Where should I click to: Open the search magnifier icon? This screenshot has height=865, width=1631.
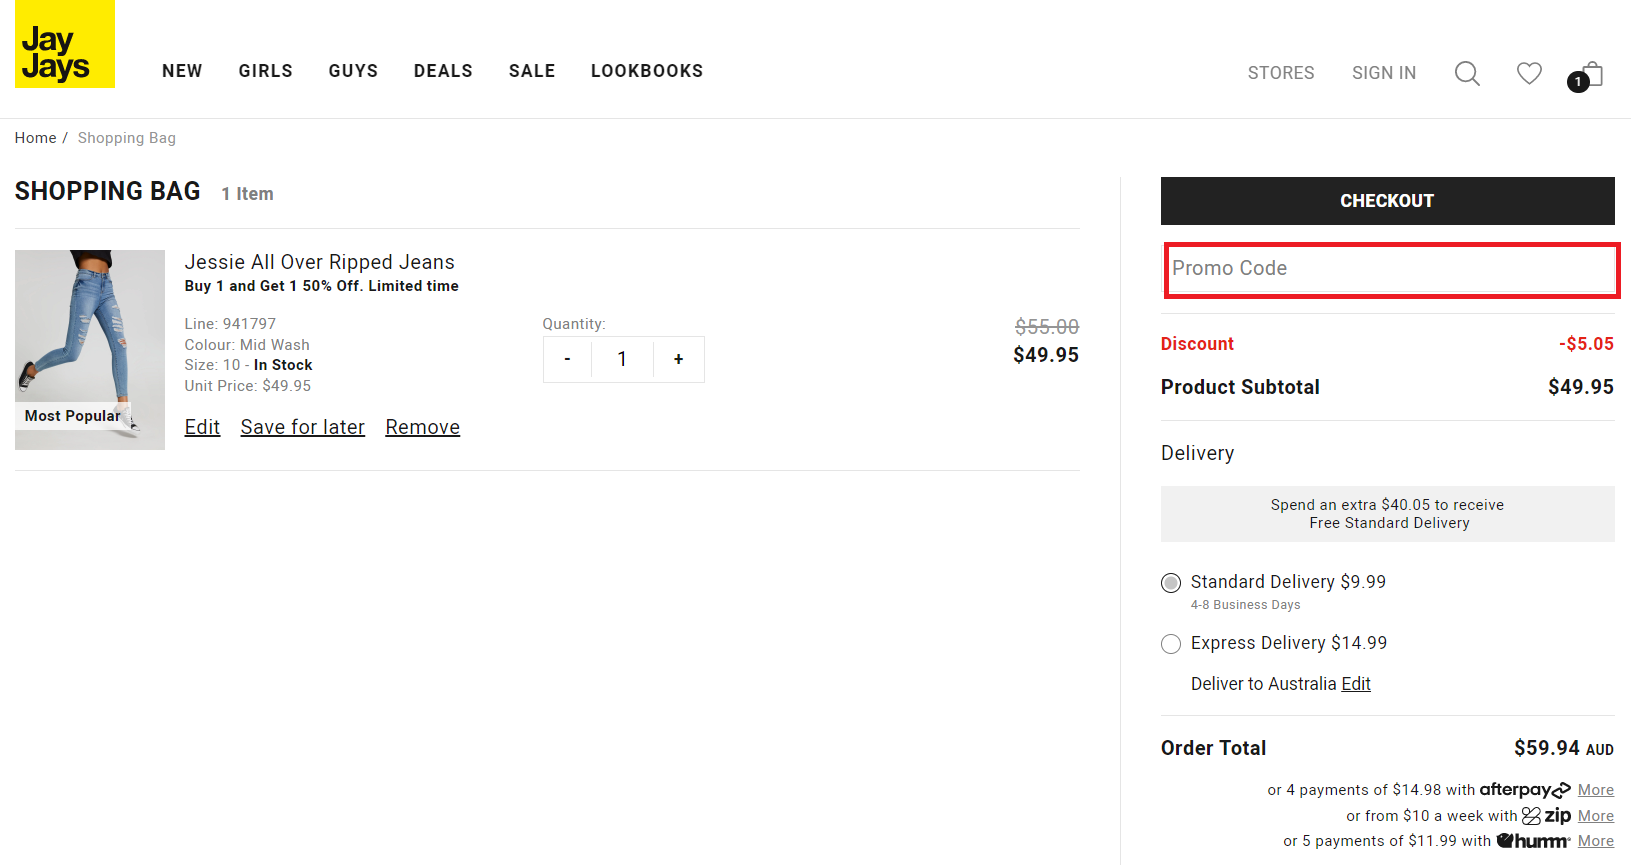pyautogui.click(x=1466, y=73)
